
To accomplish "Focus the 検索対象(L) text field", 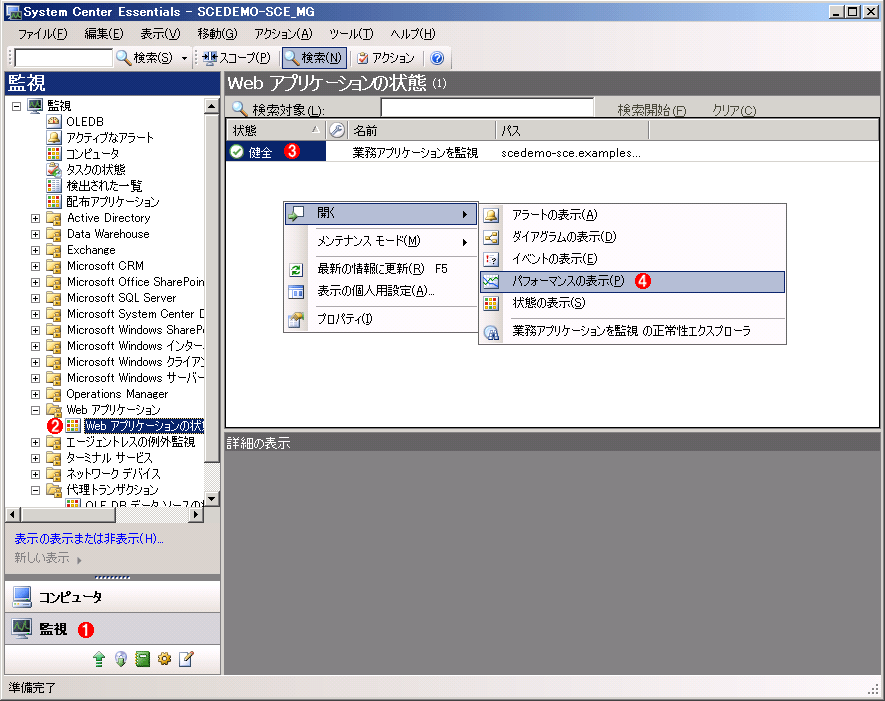I will pos(487,107).
